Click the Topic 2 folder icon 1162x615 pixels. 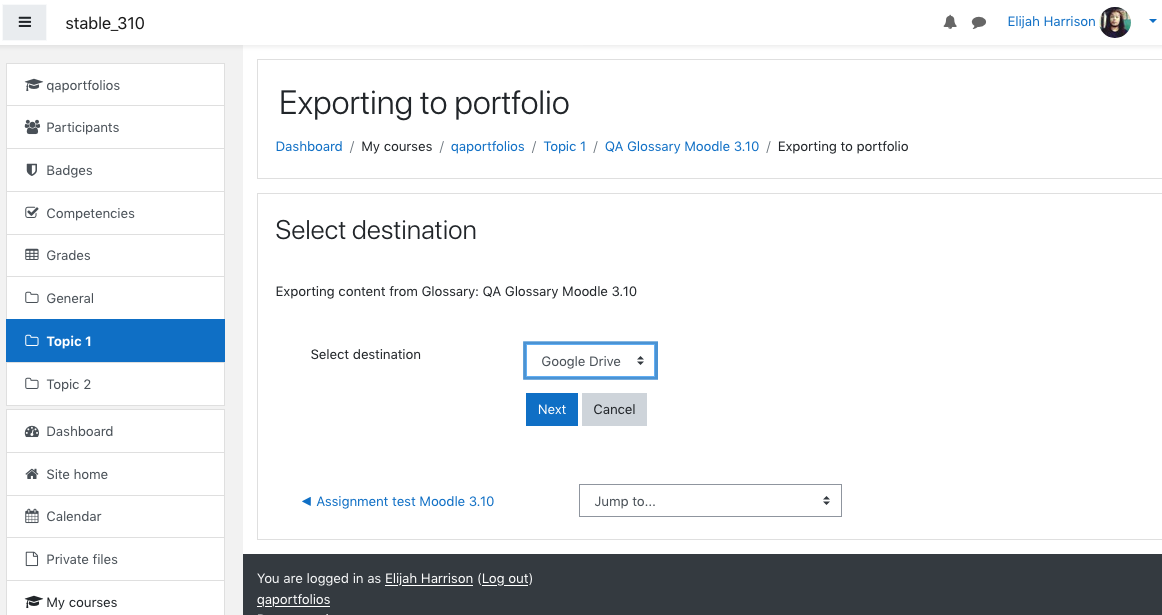pos(32,384)
